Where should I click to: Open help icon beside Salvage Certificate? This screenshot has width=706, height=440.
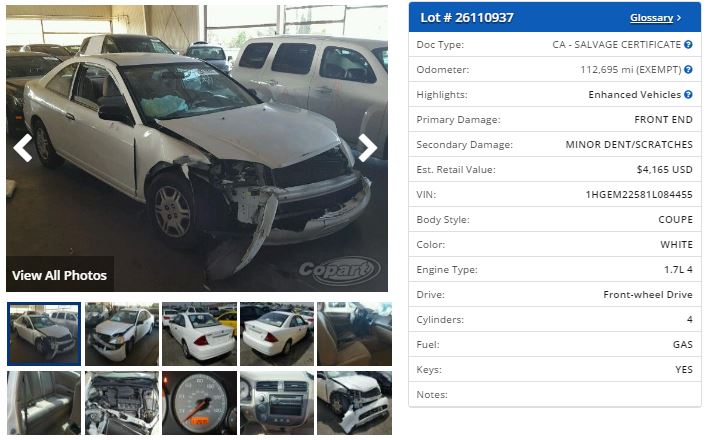point(688,45)
